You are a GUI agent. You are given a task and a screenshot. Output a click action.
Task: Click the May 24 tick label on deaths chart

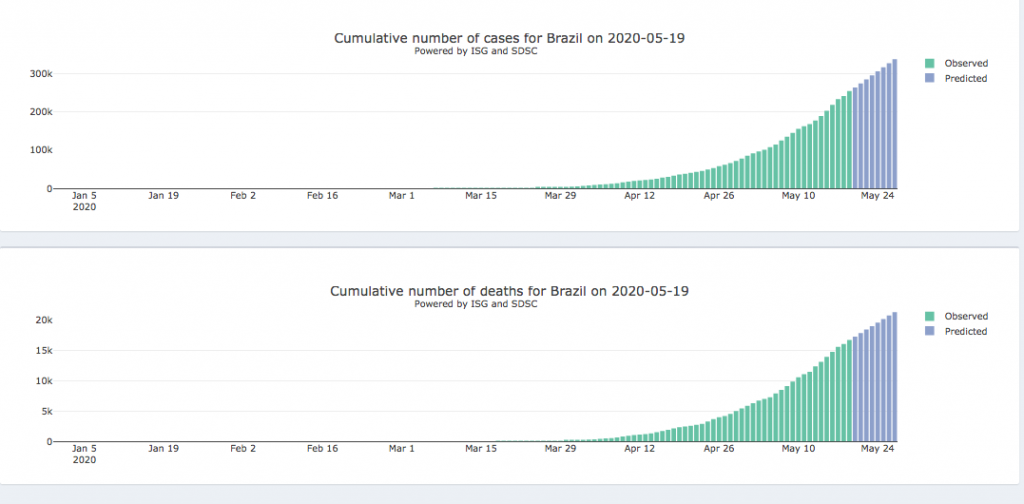[x=877, y=449]
